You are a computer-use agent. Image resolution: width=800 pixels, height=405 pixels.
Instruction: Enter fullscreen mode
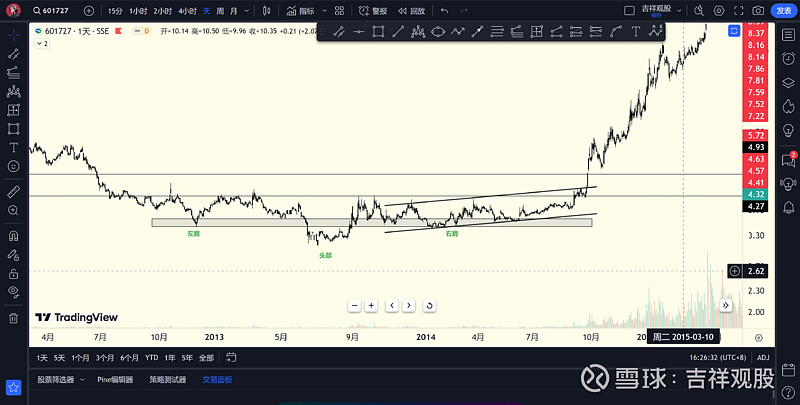point(738,11)
